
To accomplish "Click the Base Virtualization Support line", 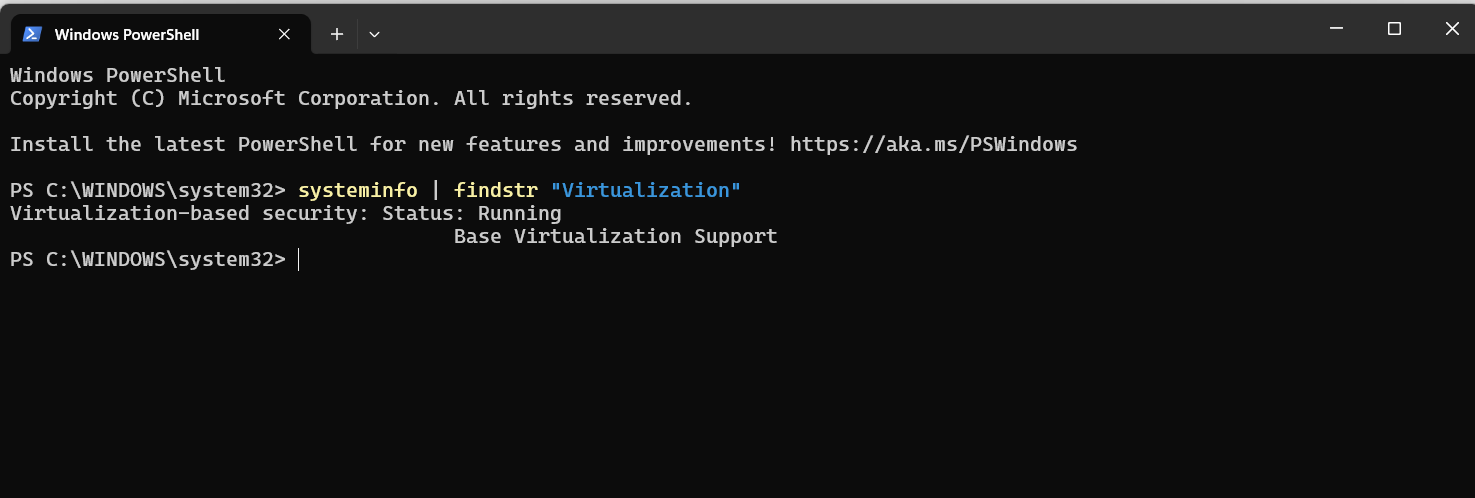I will point(615,237).
